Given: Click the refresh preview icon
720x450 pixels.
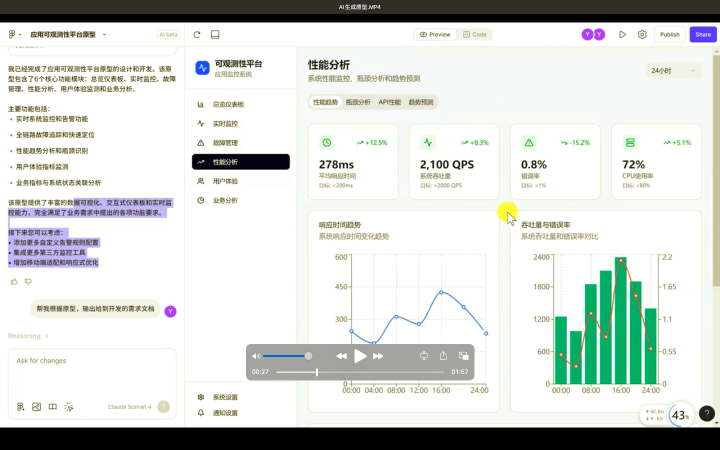Looking at the screenshot, I should click(x=197, y=34).
